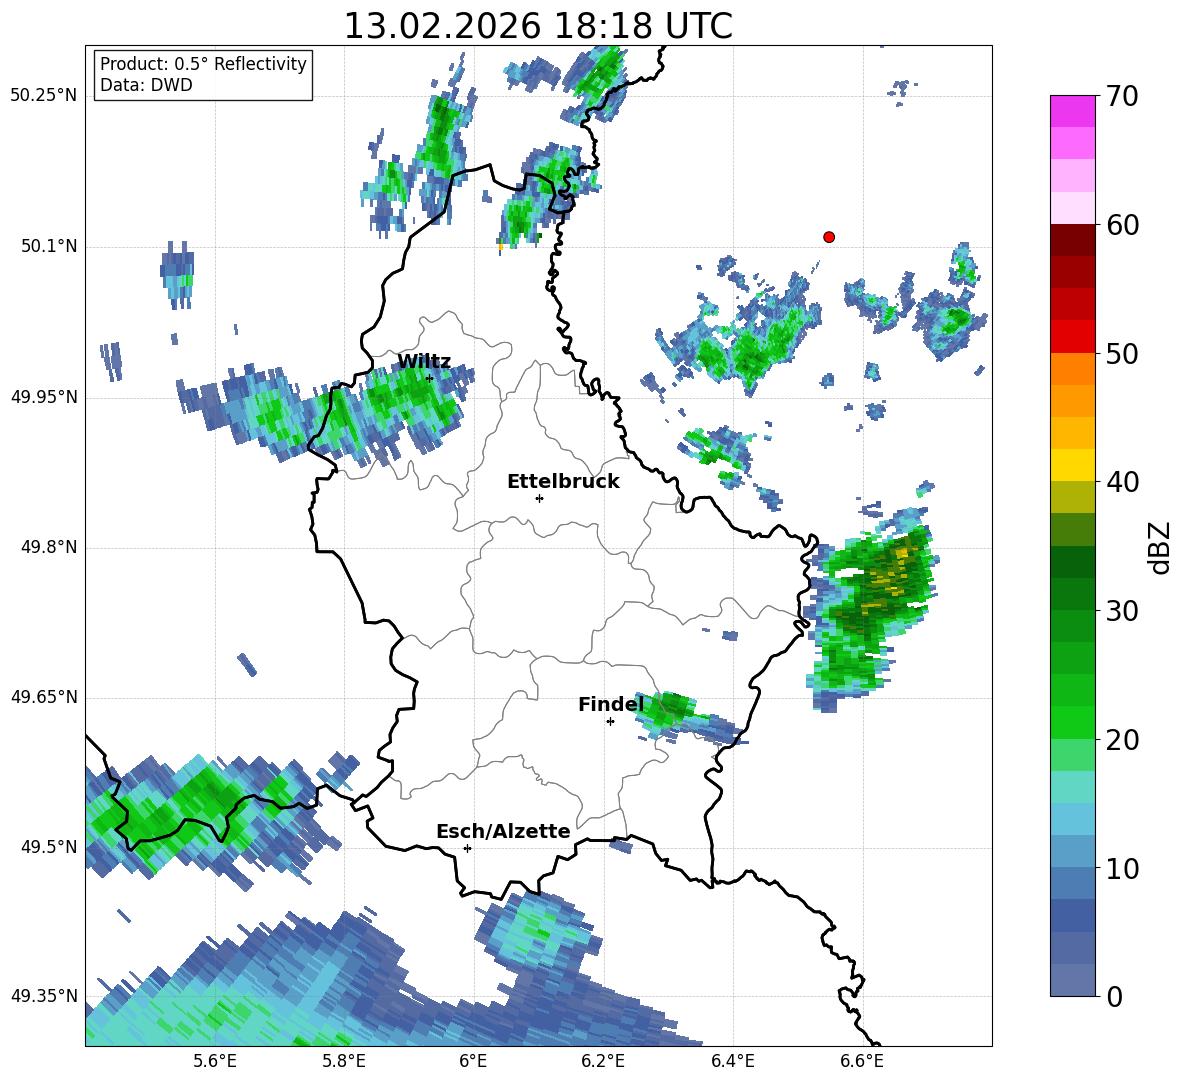Click the rain echo south of Esch/Alzette
Viewport: 1184px width, 1081px height.
[x=540, y=932]
